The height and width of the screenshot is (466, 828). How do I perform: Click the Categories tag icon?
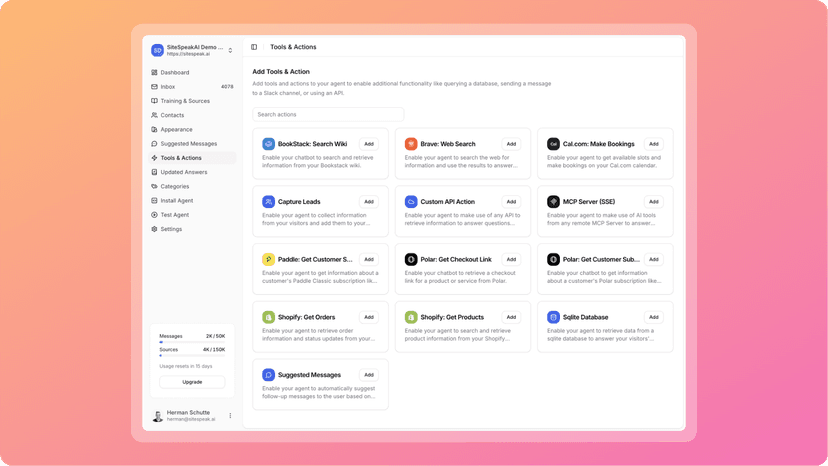[x=154, y=187]
